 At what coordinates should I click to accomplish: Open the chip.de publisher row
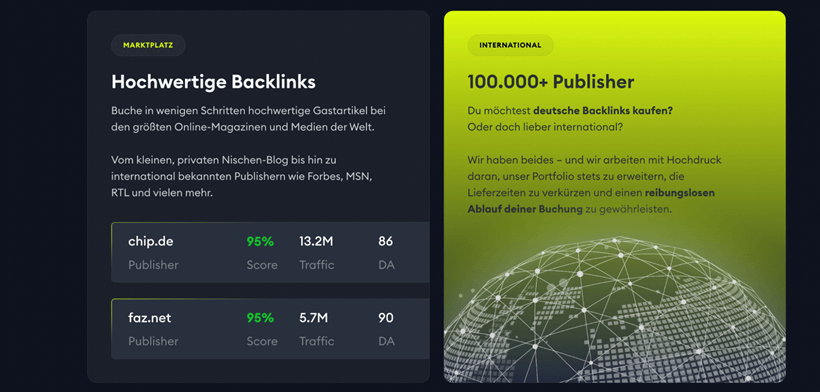pyautogui.click(x=270, y=252)
